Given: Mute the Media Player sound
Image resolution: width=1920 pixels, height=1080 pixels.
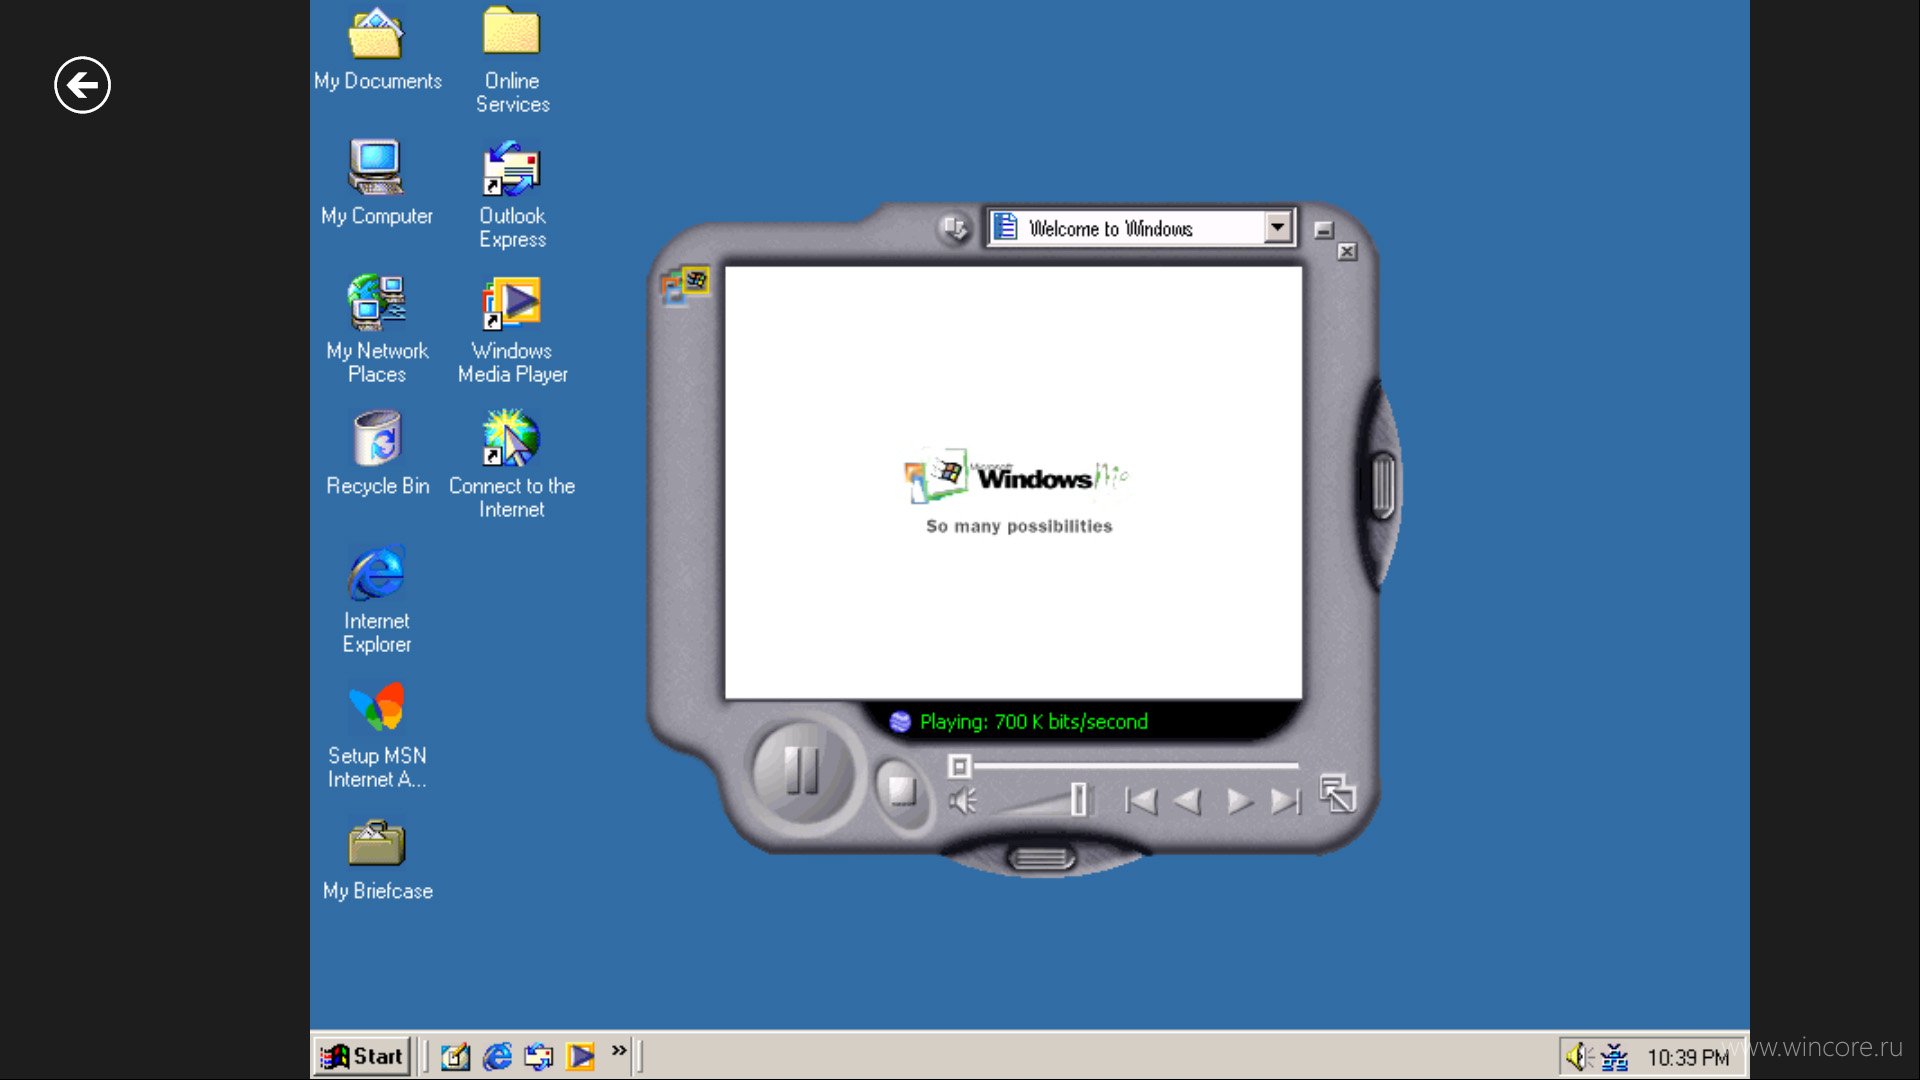Looking at the screenshot, I should (963, 801).
